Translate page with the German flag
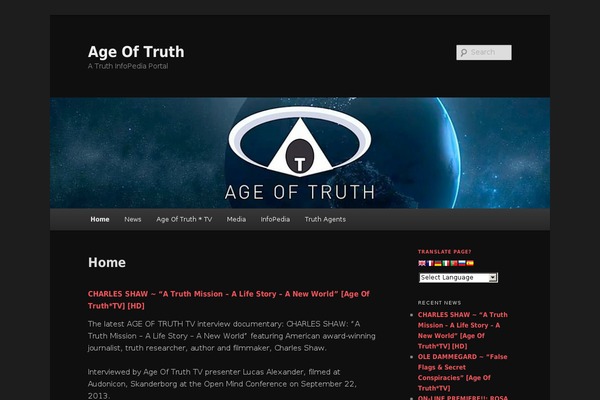 pyautogui.click(x=438, y=263)
